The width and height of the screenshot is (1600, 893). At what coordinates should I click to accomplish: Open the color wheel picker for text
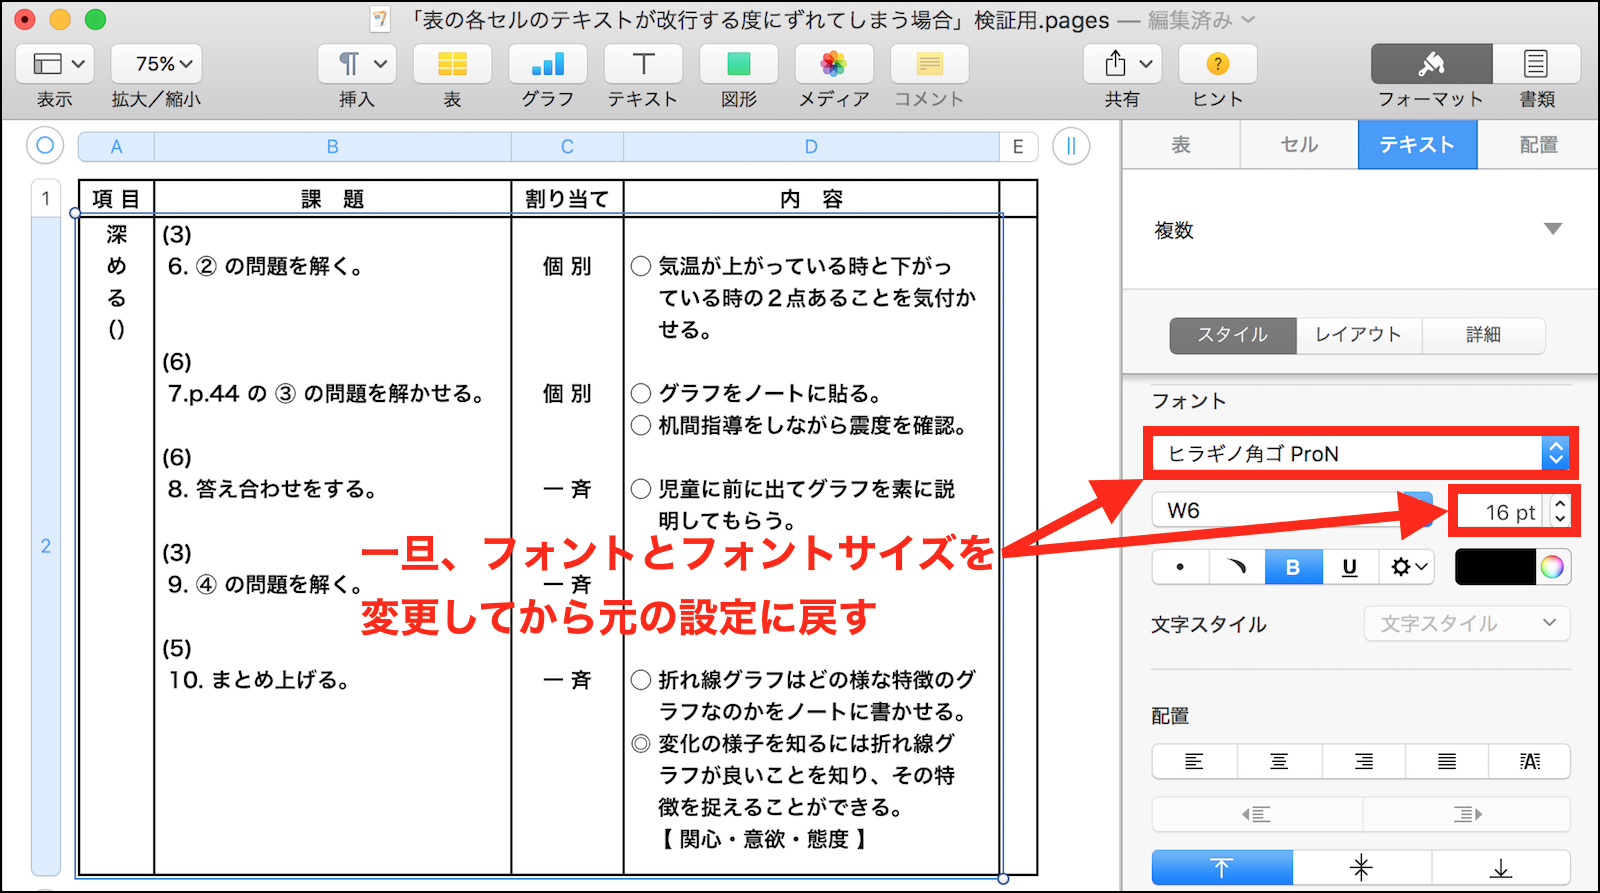(1552, 567)
